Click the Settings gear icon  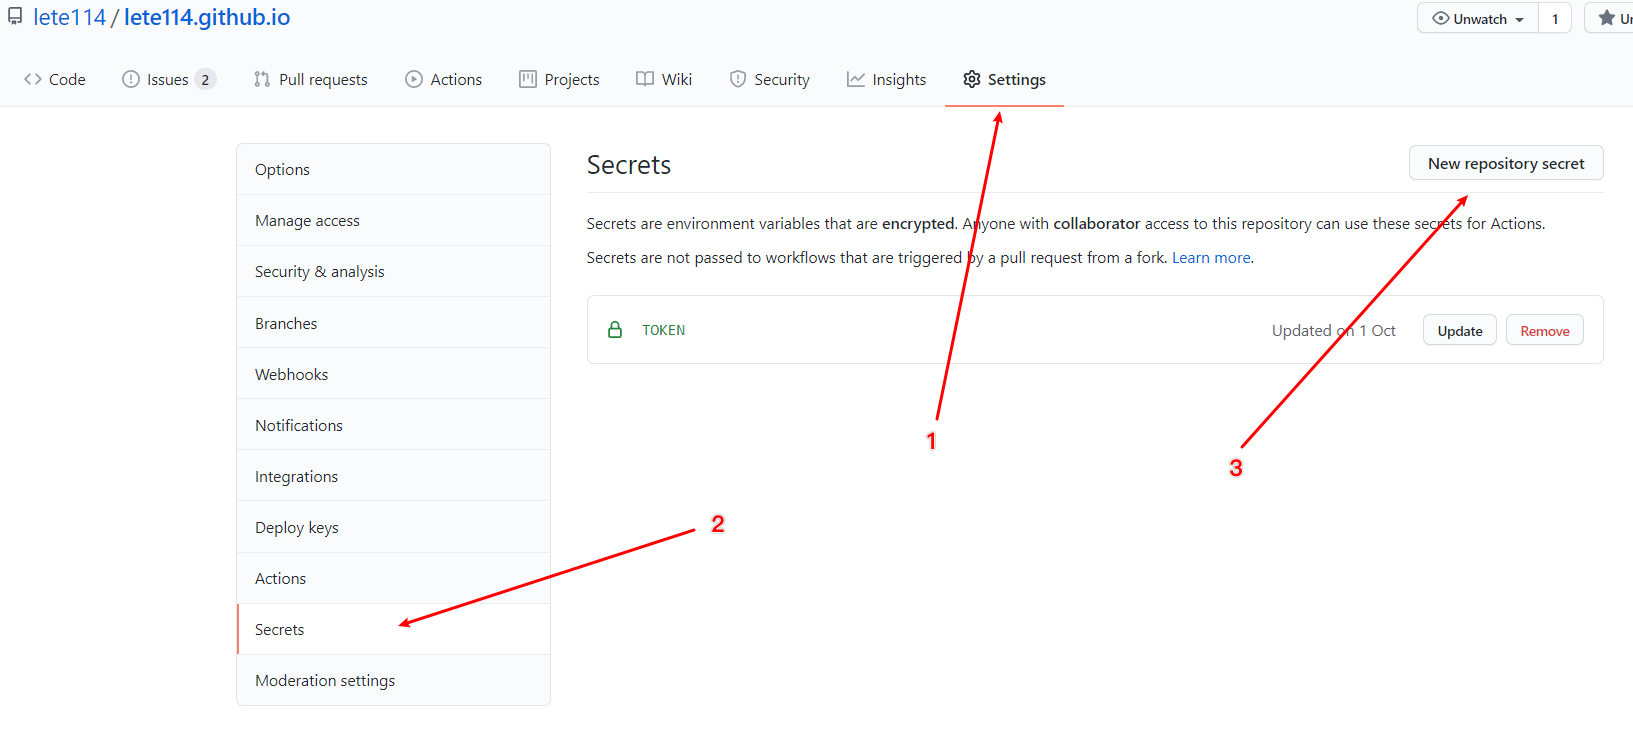(970, 79)
